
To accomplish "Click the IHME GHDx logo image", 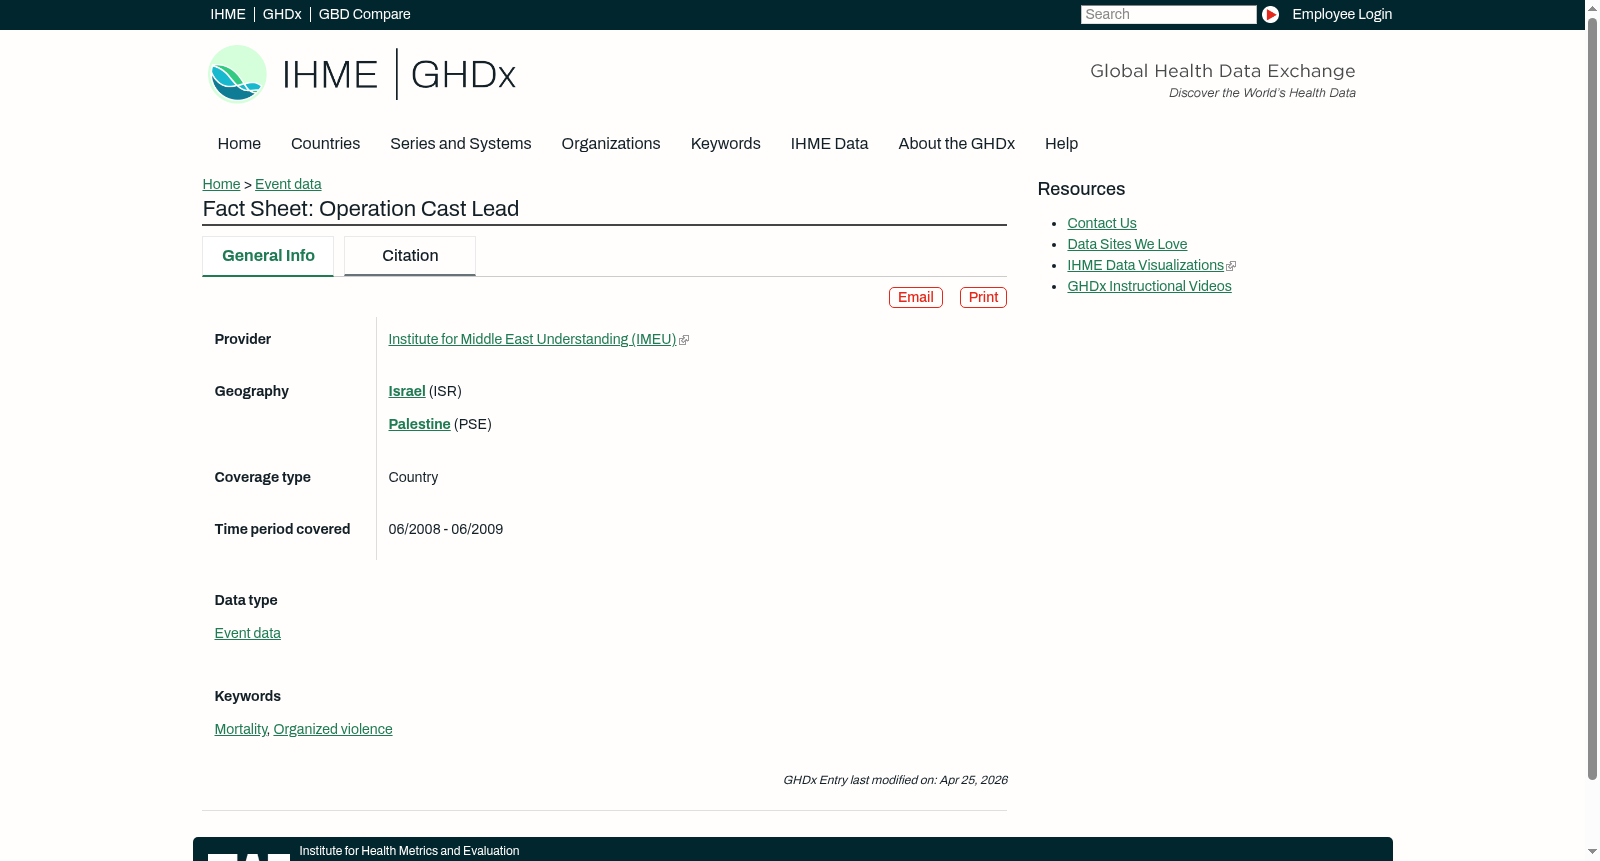I will pyautogui.click(x=362, y=74).
